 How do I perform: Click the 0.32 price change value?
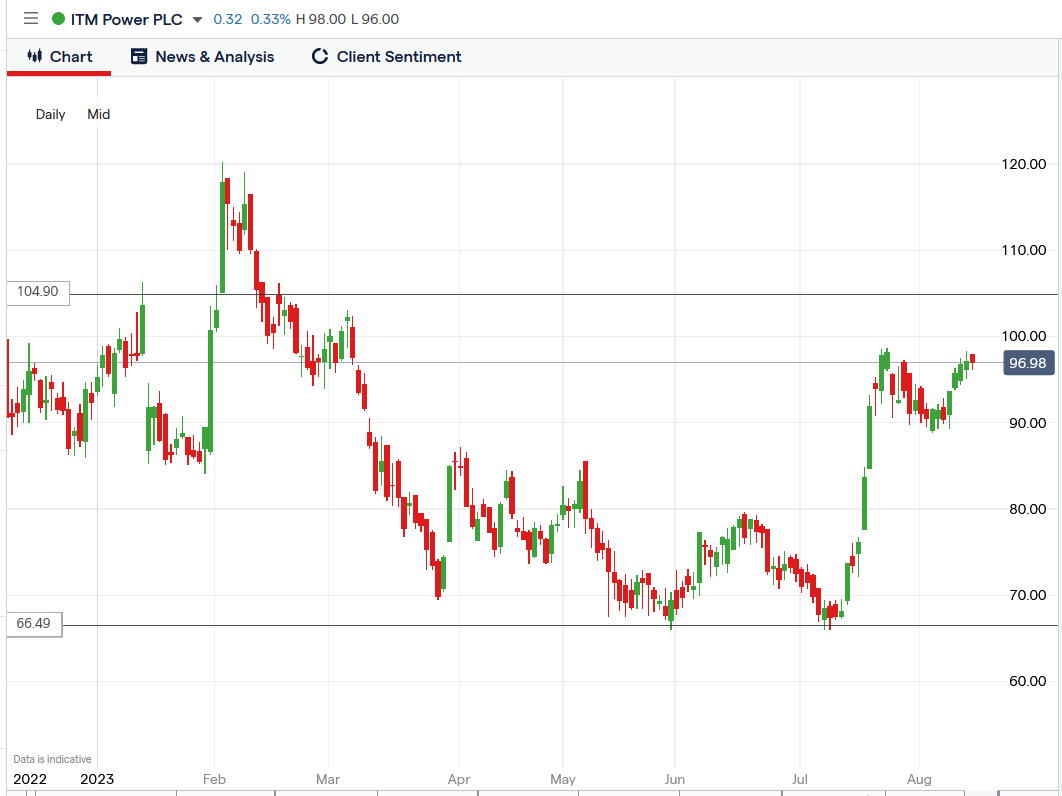click(228, 20)
